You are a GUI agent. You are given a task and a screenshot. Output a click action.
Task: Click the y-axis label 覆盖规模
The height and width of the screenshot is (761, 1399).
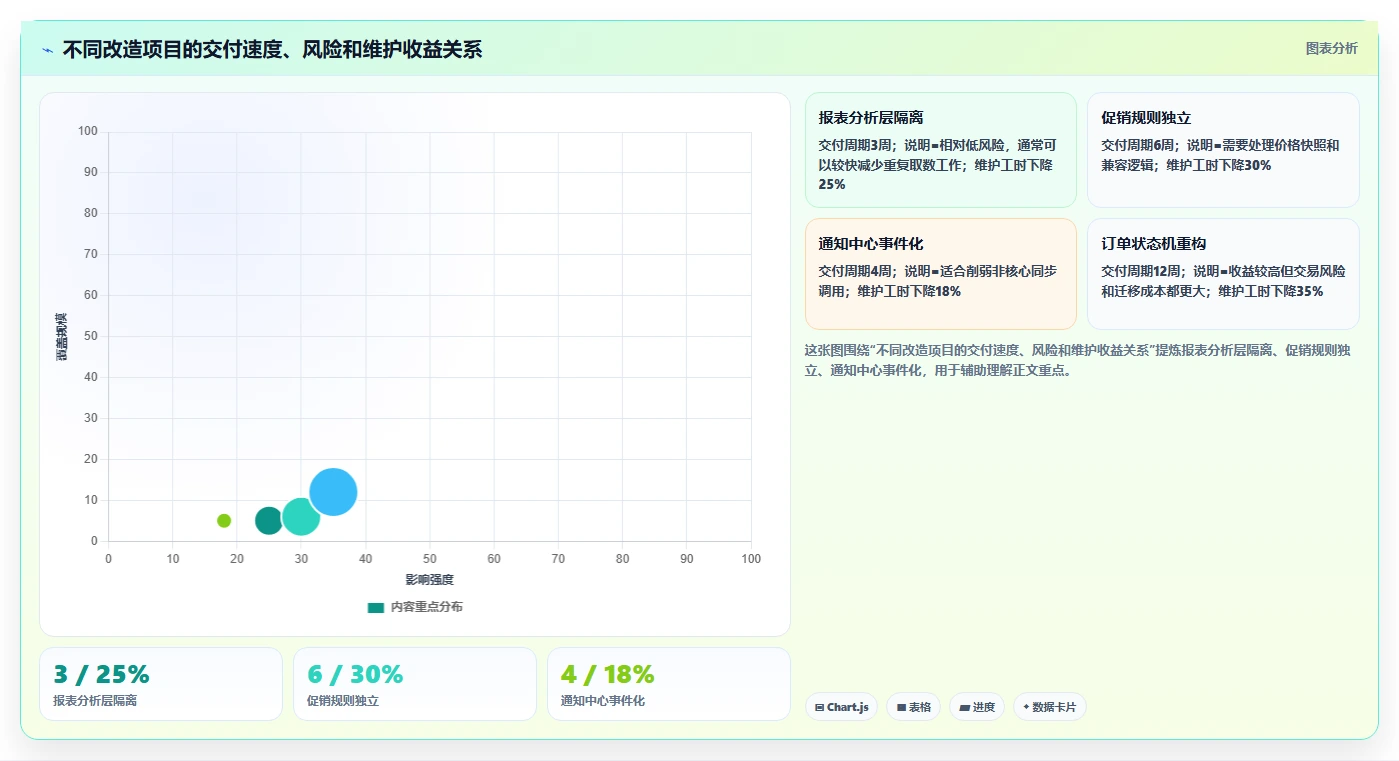[x=62, y=336]
